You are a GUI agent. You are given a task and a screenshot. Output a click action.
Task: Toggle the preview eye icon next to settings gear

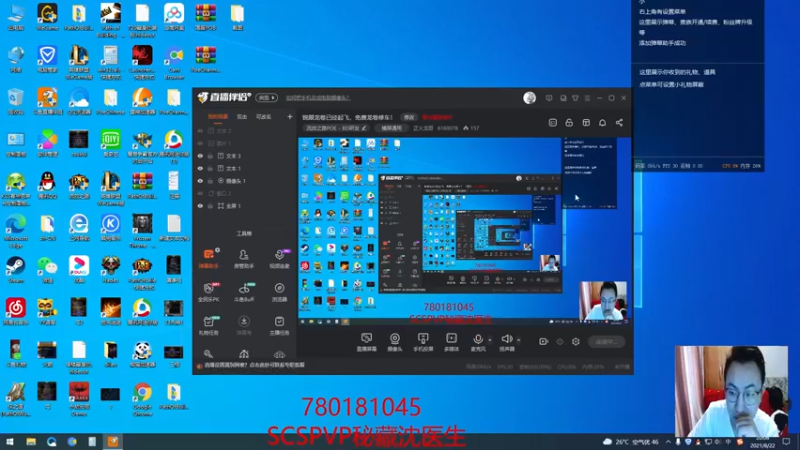560,341
